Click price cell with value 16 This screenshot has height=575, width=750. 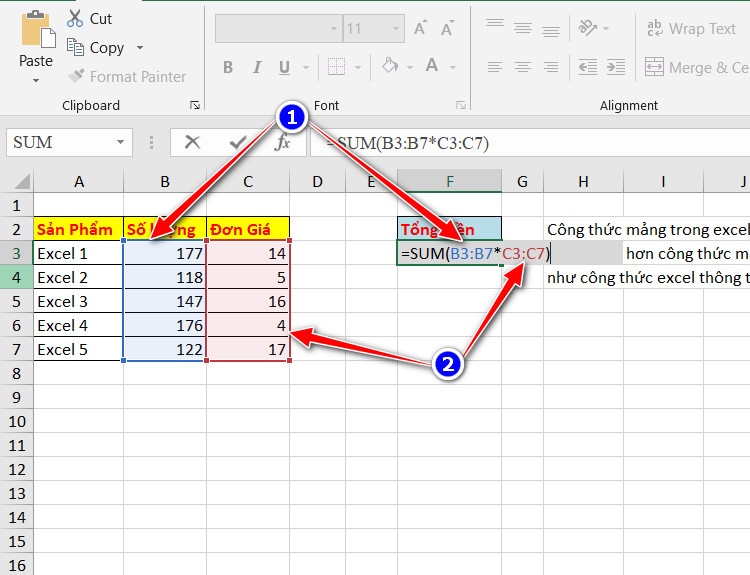[x=248, y=301]
